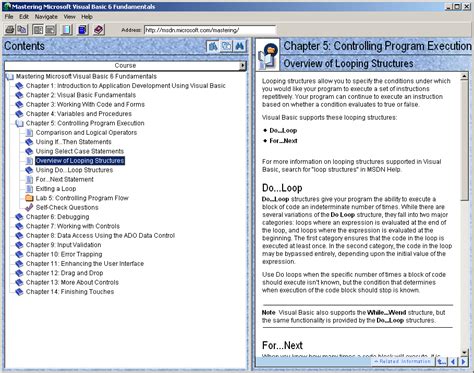Click the book icon beside Chapter 2
Image resolution: width=474 pixels, height=373 pixels.
pos(19,95)
